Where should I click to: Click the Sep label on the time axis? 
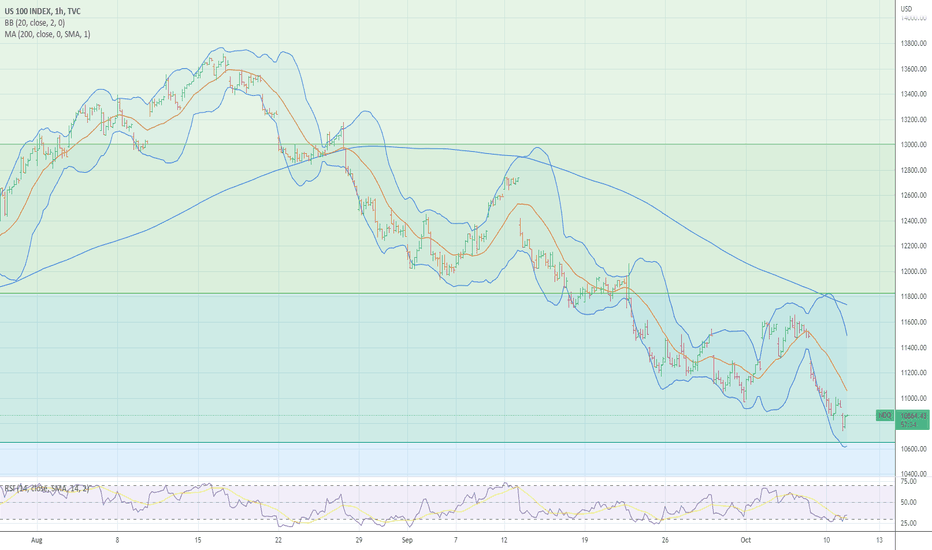407,540
